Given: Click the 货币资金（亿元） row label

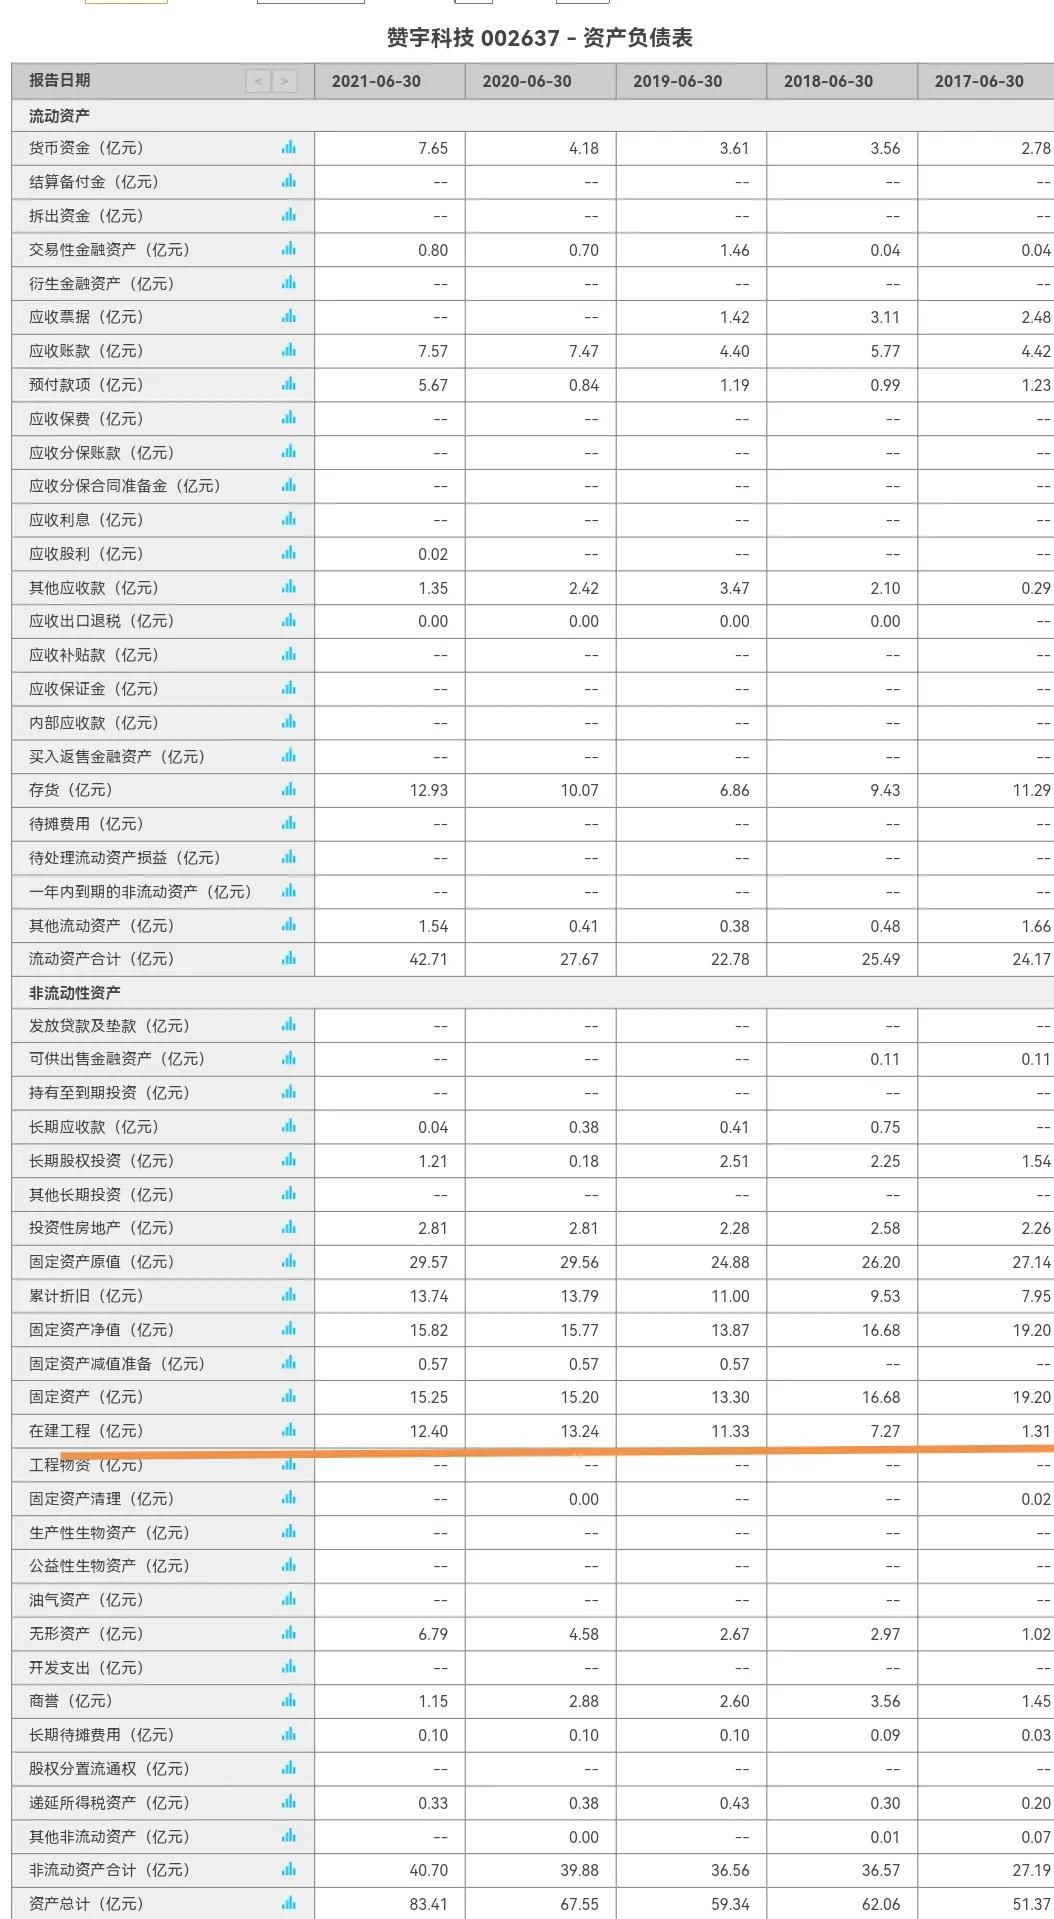Looking at the screenshot, I should [86, 148].
